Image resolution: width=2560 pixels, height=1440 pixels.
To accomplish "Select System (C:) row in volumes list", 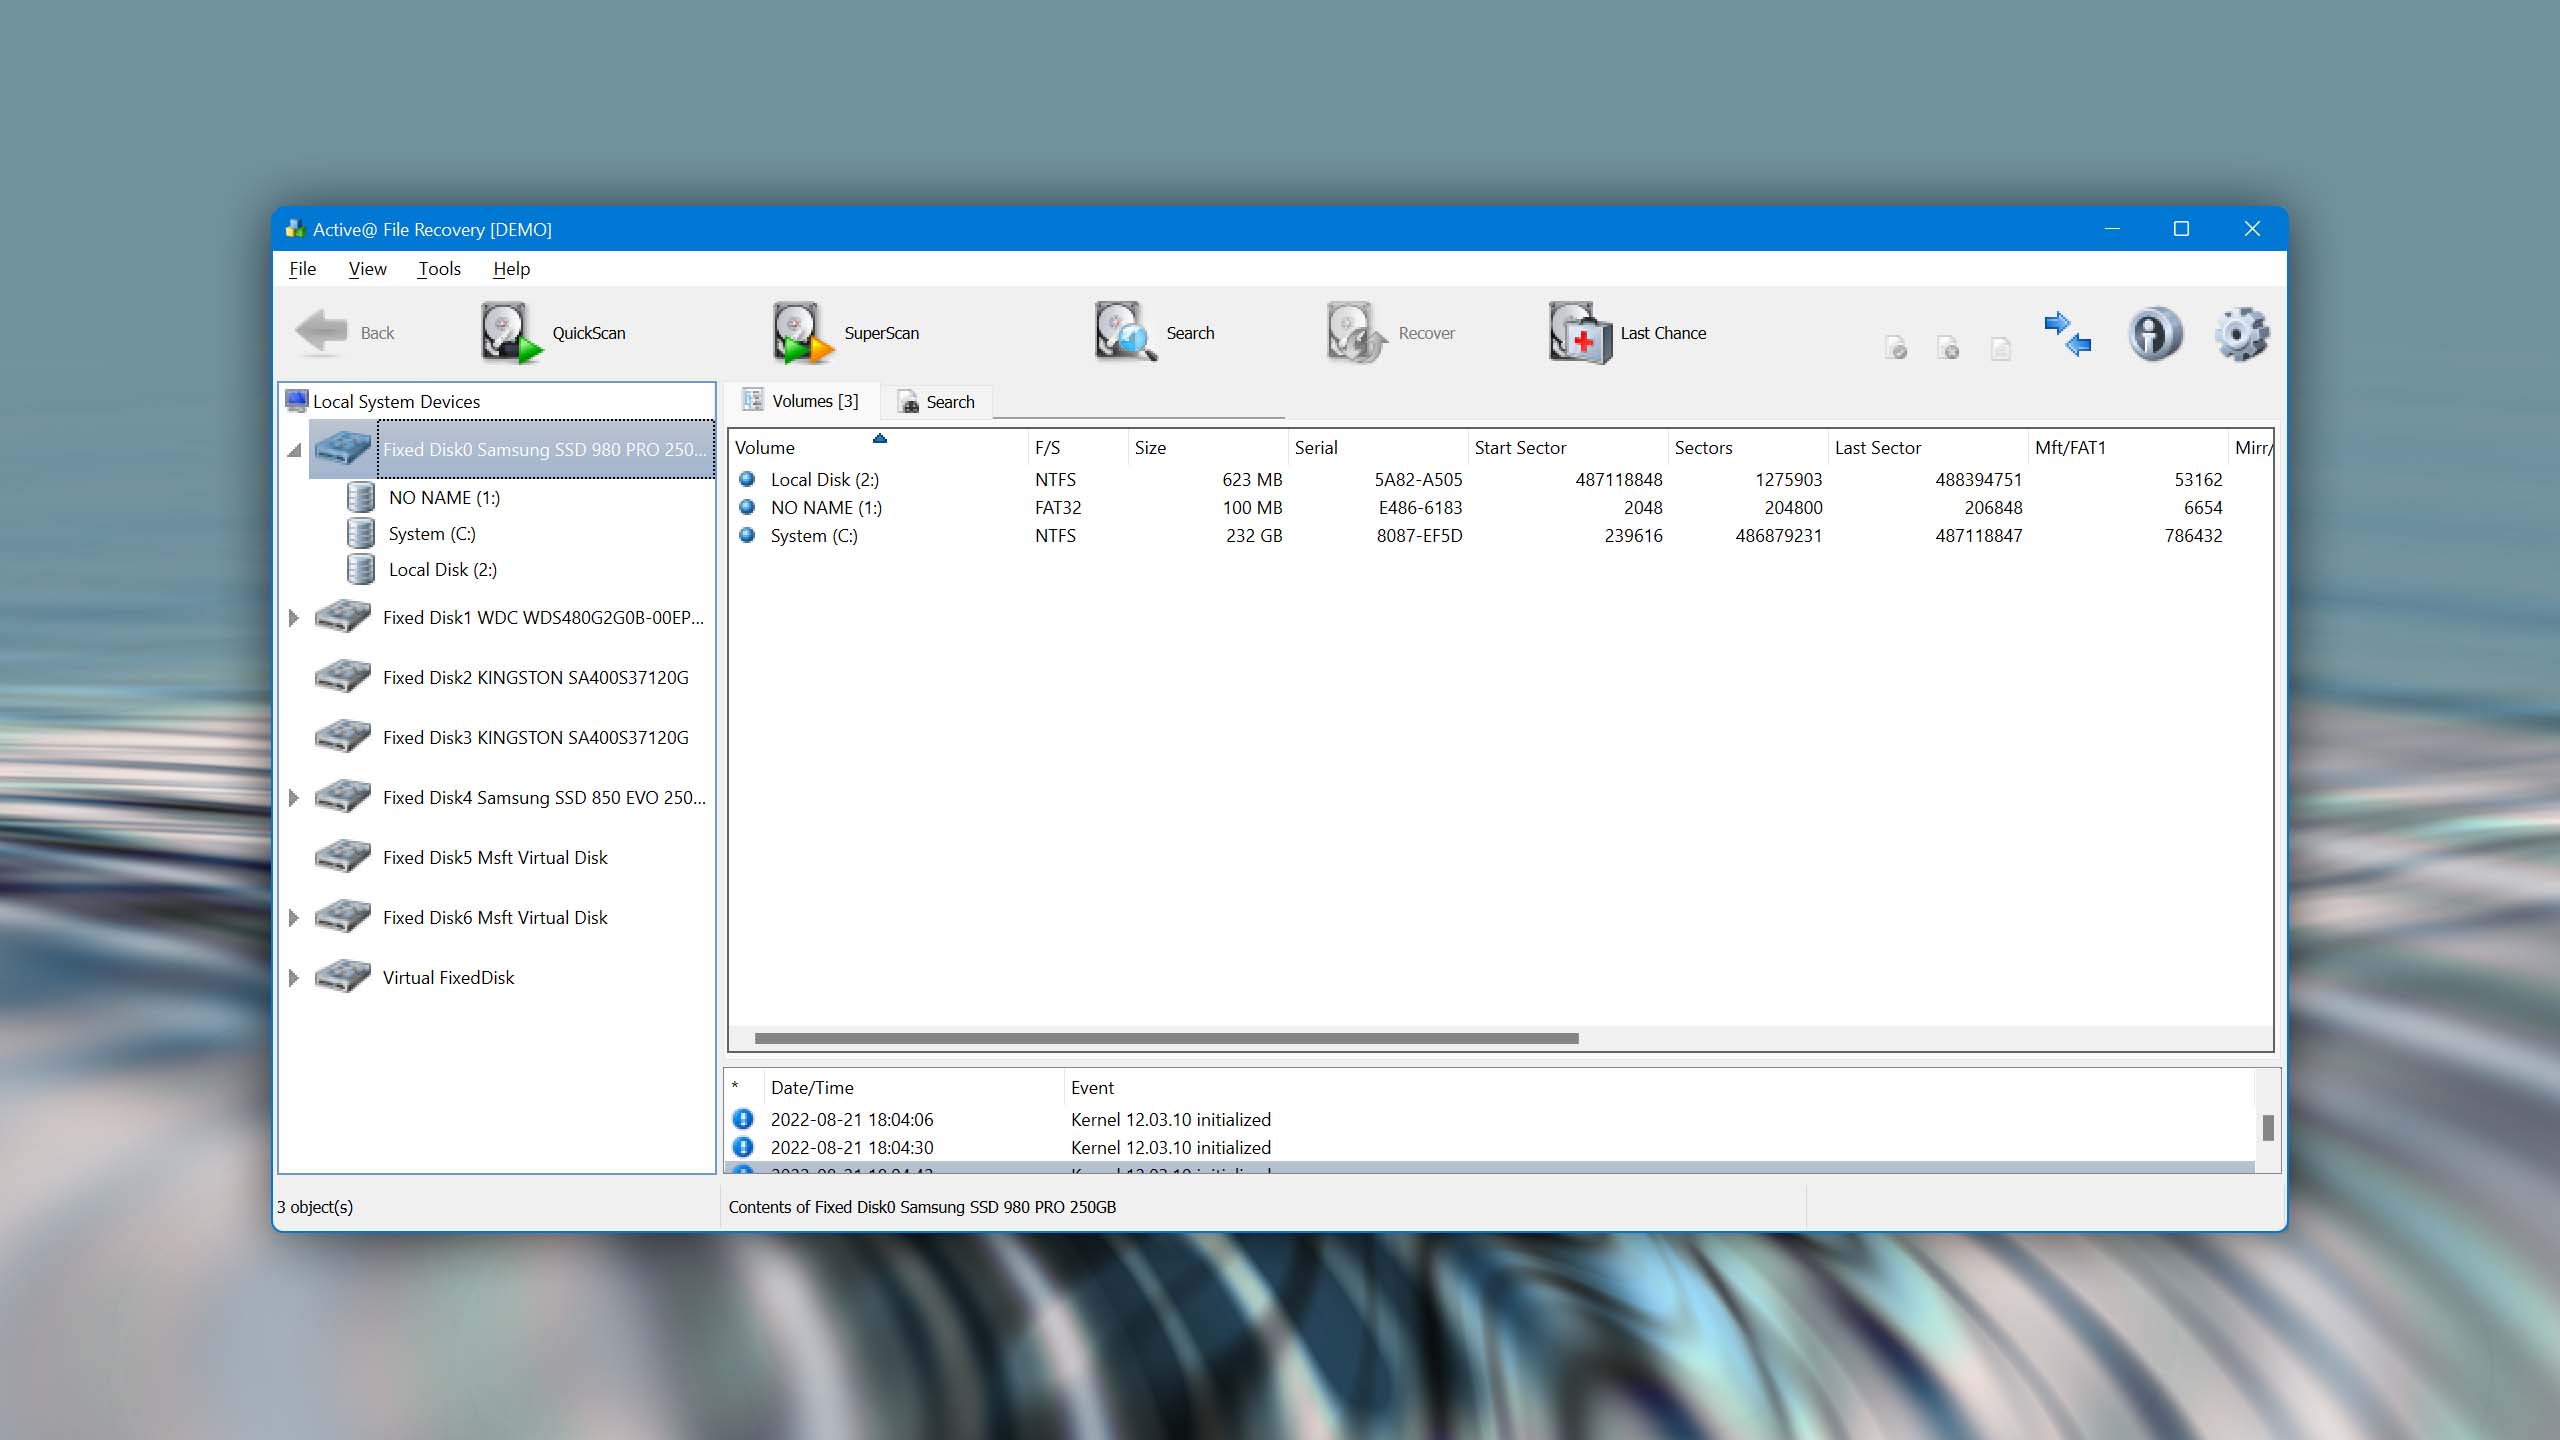I will 1500,536.
